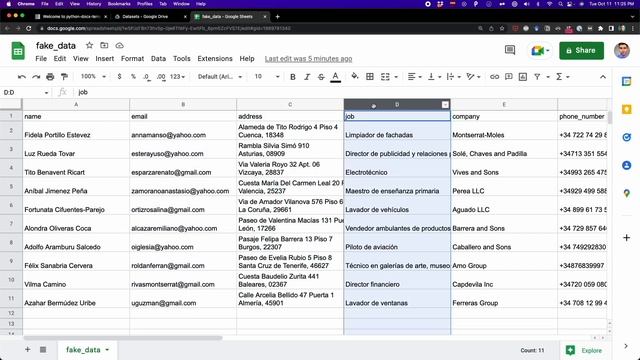The height and width of the screenshot is (360, 640).
Task: Open Google Calendar side panel icon
Action: point(627,81)
